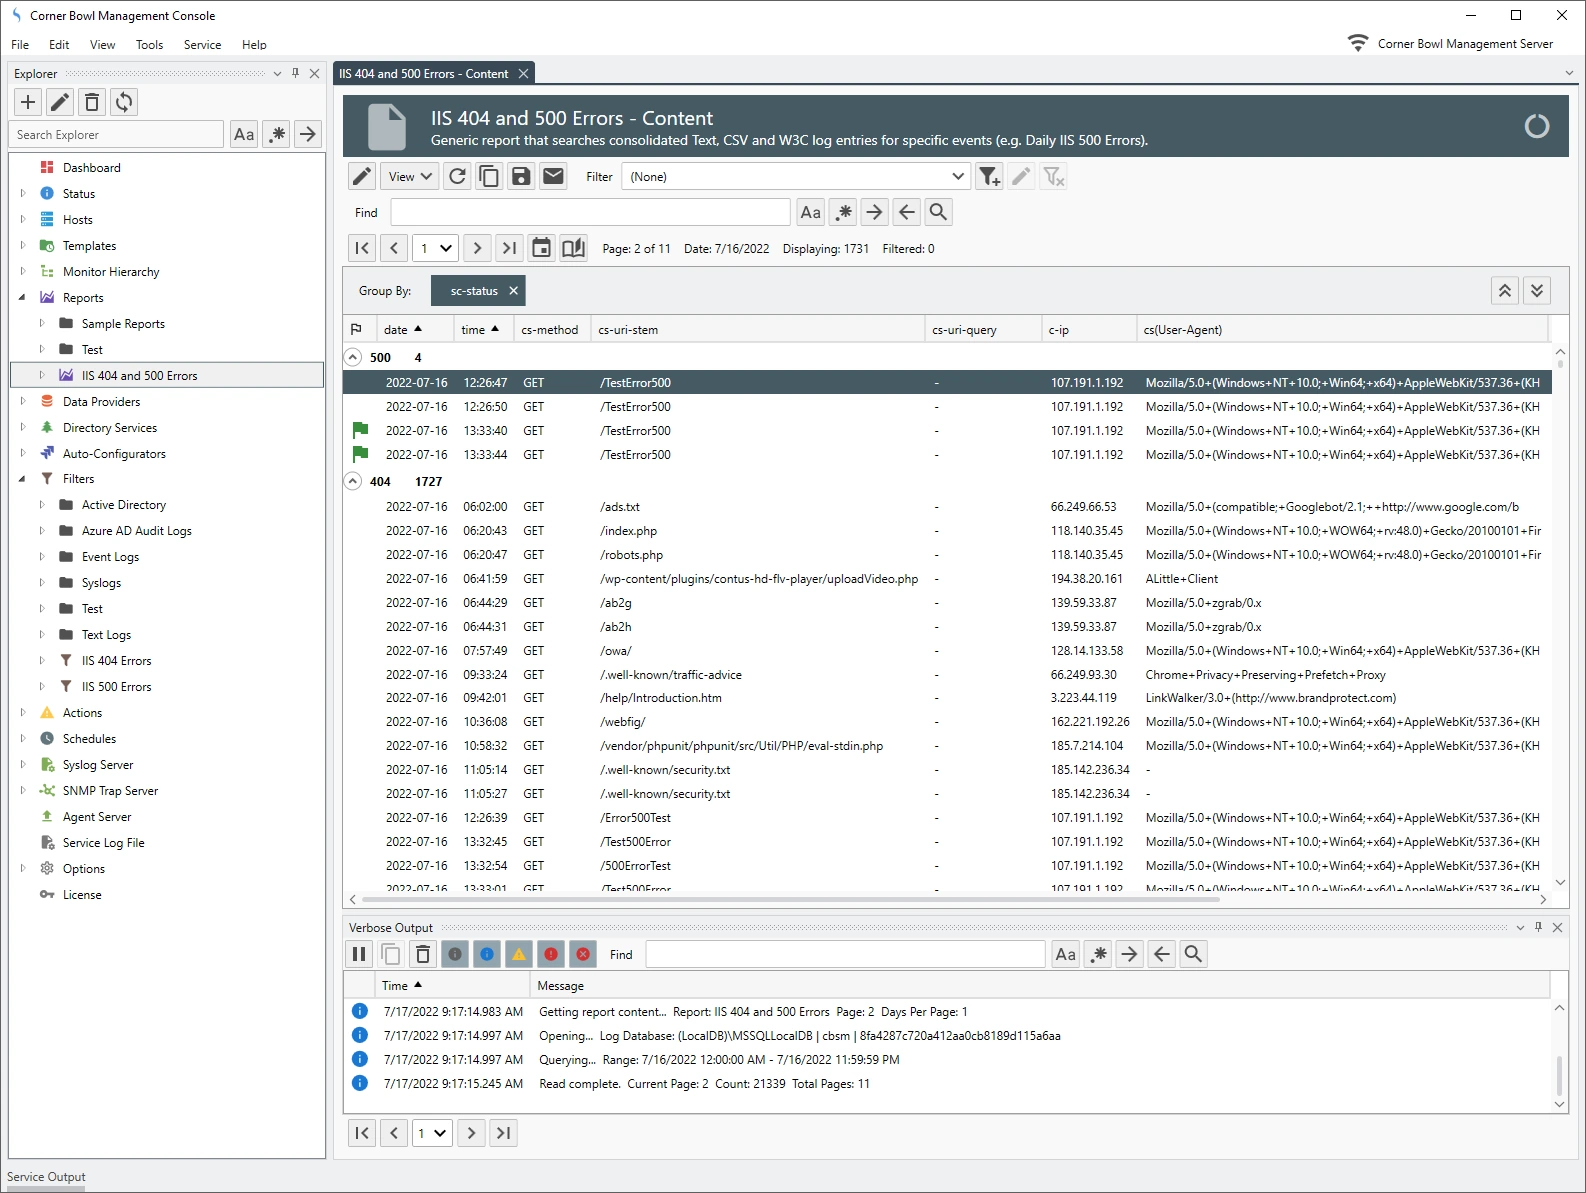Viewport: 1586px width, 1193px height.
Task: Click the refresh report icon in toolbar
Action: (x=457, y=177)
